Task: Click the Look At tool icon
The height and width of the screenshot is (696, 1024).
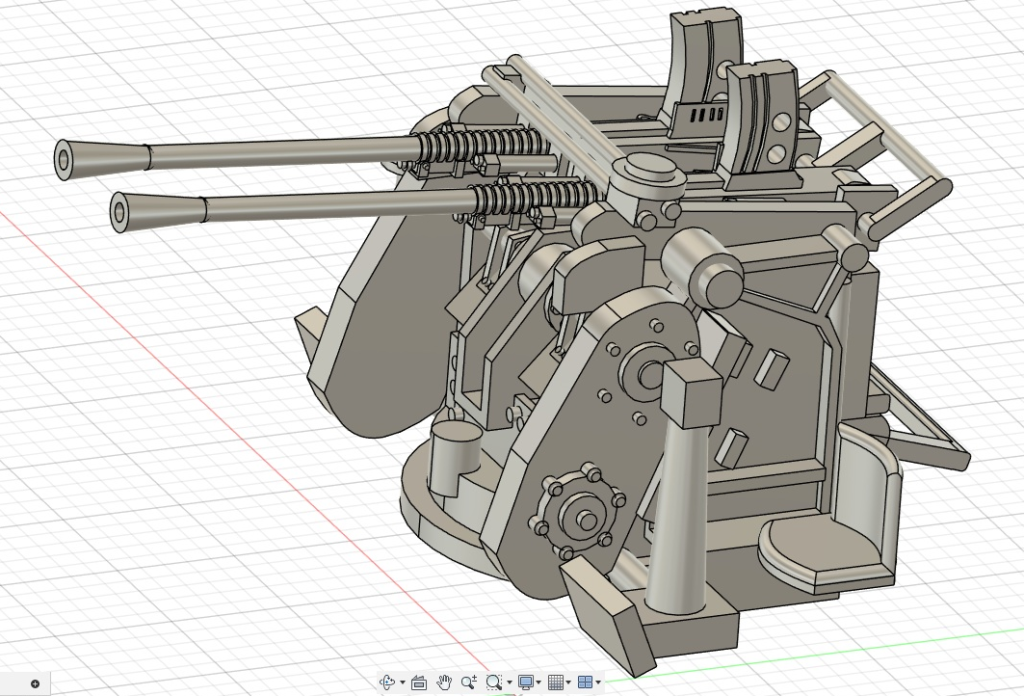Action: point(419,682)
